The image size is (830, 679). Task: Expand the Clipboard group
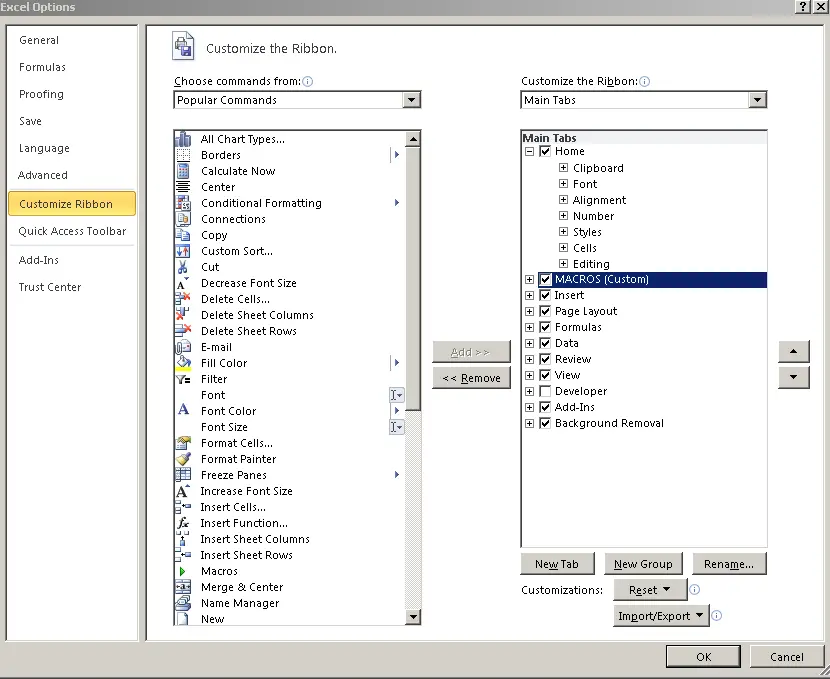click(x=563, y=168)
